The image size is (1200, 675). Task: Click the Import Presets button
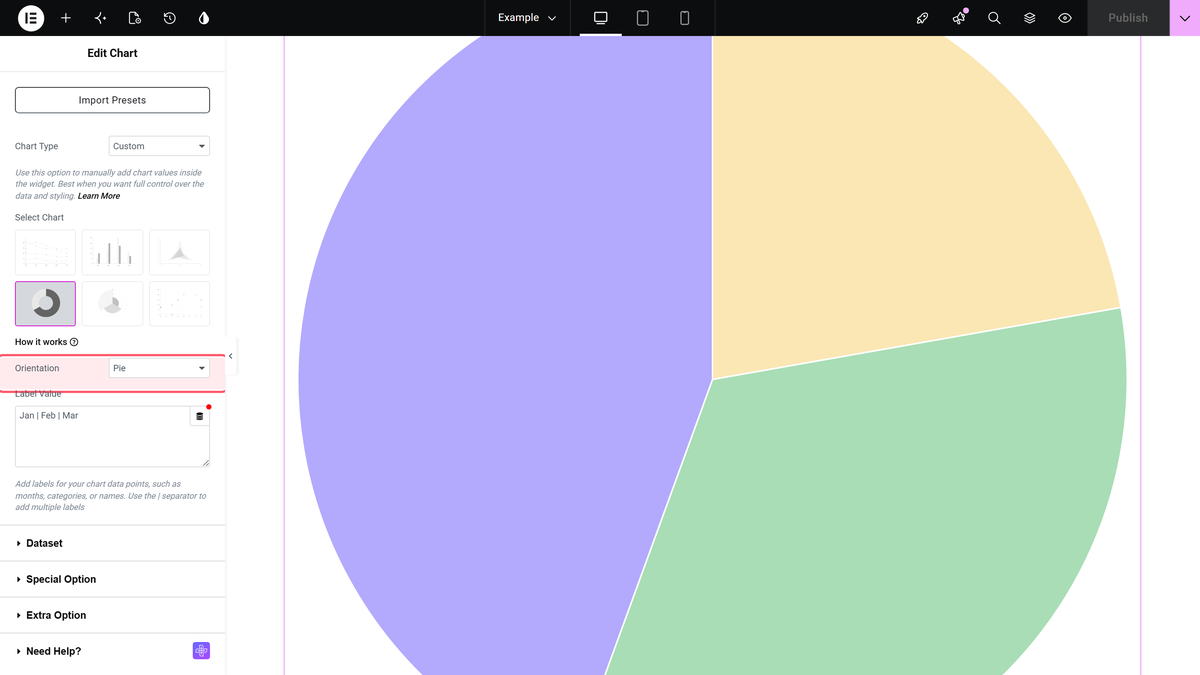coord(112,100)
